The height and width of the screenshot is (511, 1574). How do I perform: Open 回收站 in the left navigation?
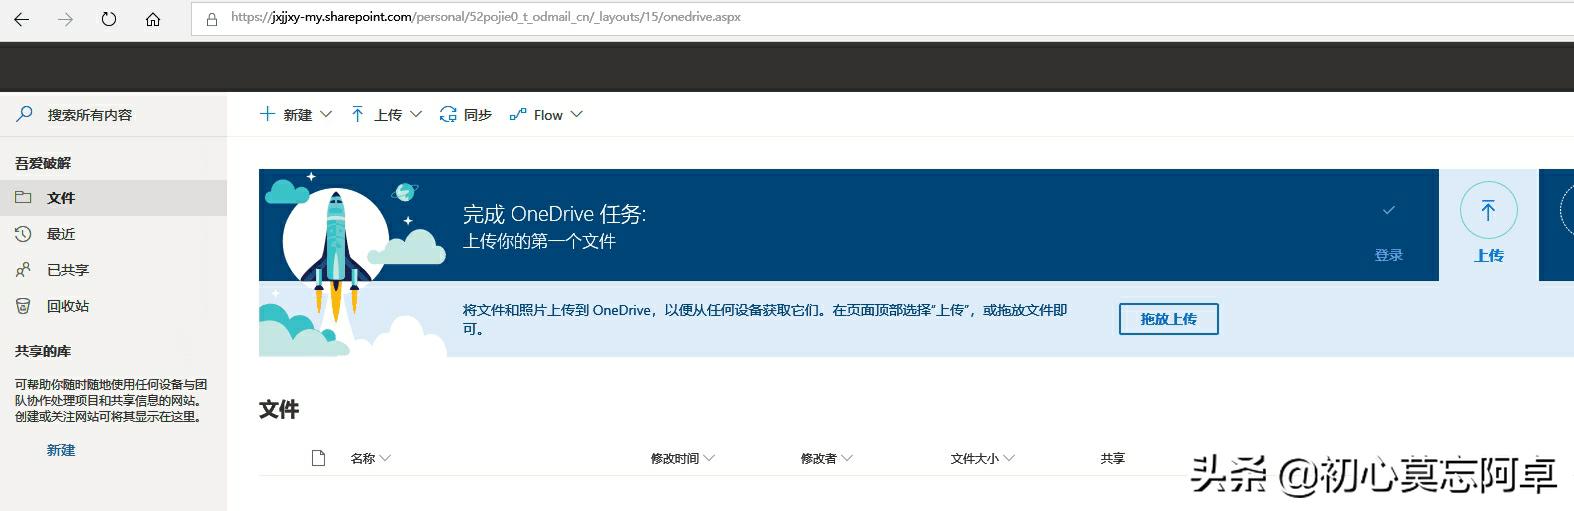[x=113, y=306]
